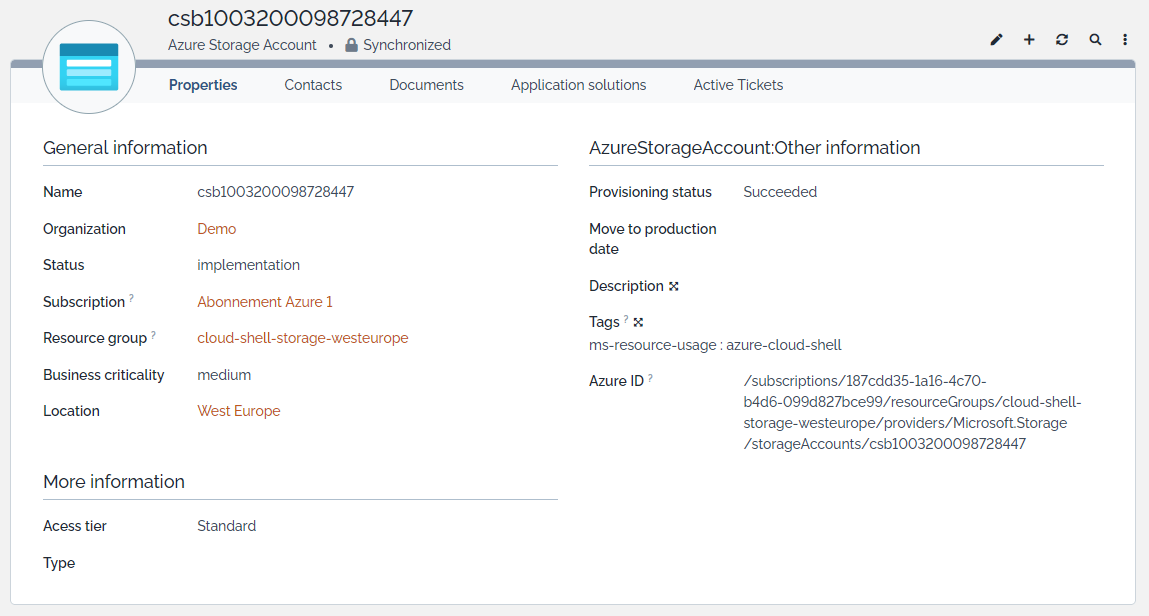Click the plus icon to create new

pyautogui.click(x=1029, y=40)
